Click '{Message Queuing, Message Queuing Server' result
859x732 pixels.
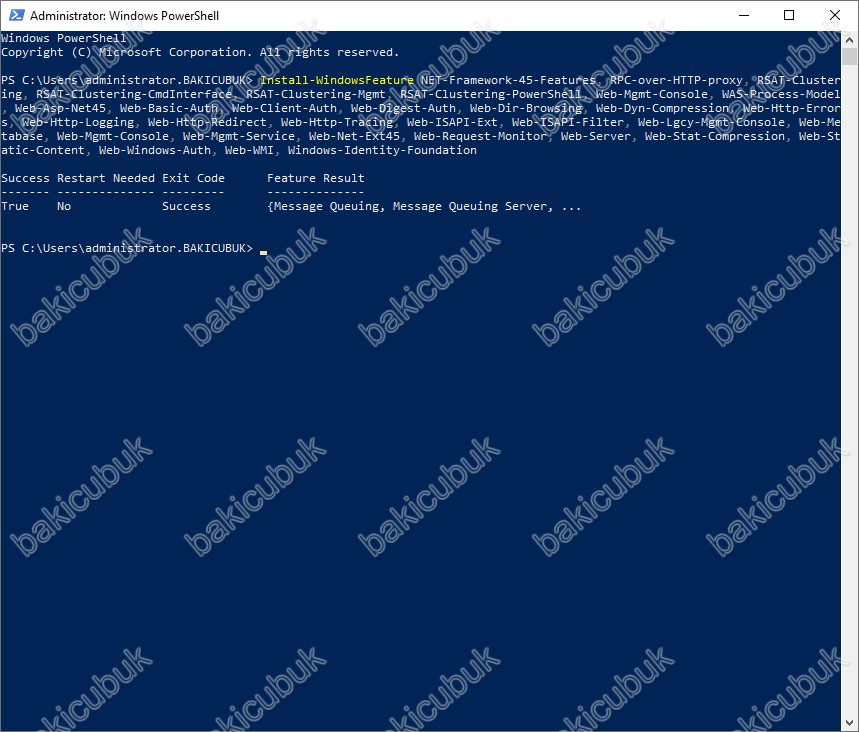tap(410, 207)
